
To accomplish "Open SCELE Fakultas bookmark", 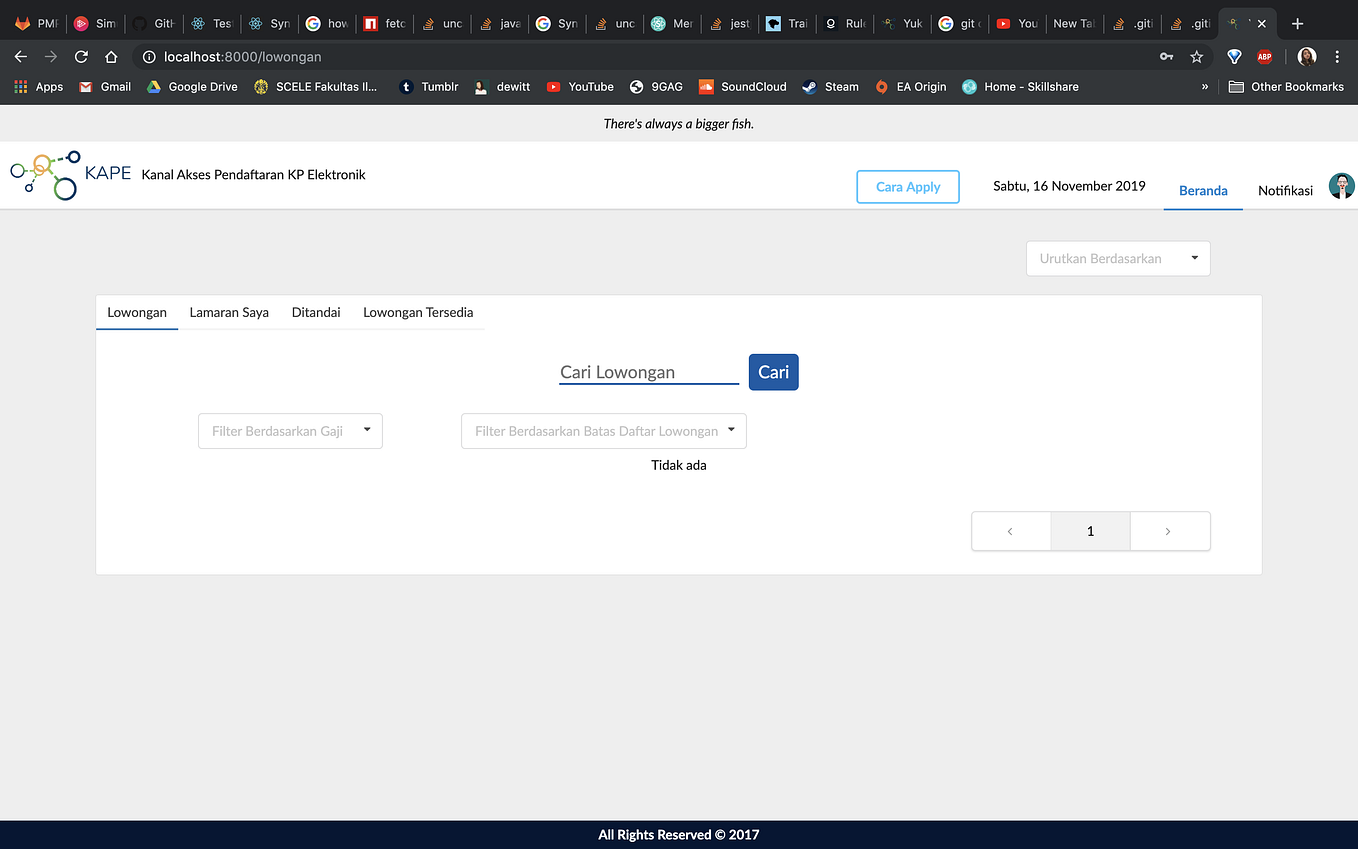I will (x=316, y=87).
